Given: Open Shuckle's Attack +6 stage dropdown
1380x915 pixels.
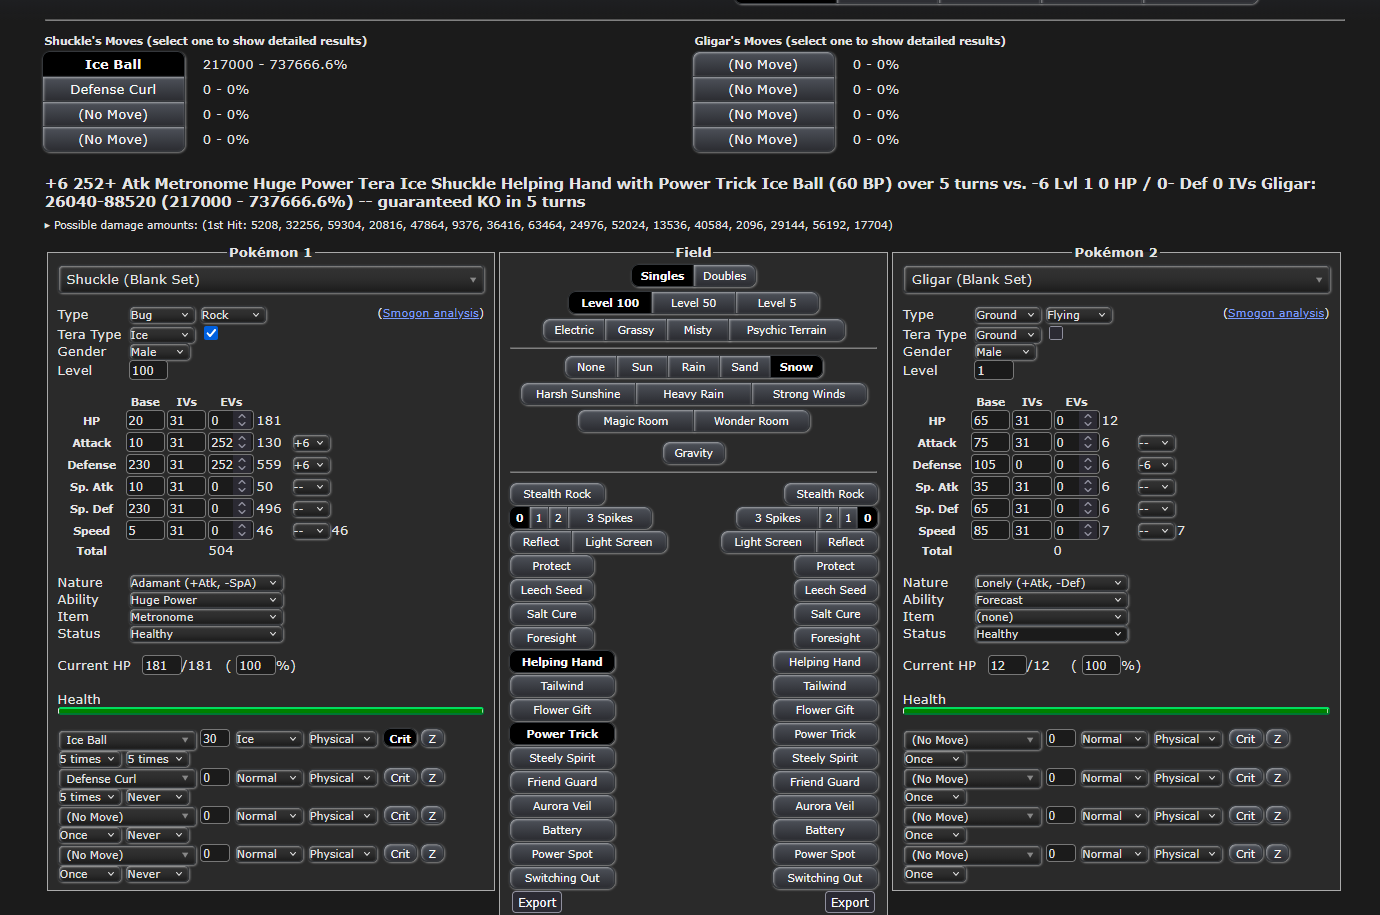Looking at the screenshot, I should [x=310, y=443].
